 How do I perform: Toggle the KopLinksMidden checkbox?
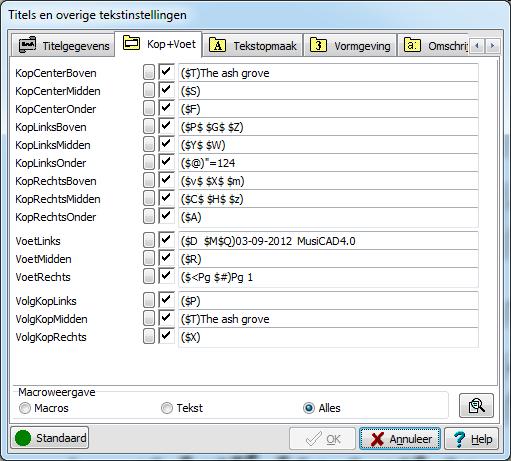(x=166, y=144)
